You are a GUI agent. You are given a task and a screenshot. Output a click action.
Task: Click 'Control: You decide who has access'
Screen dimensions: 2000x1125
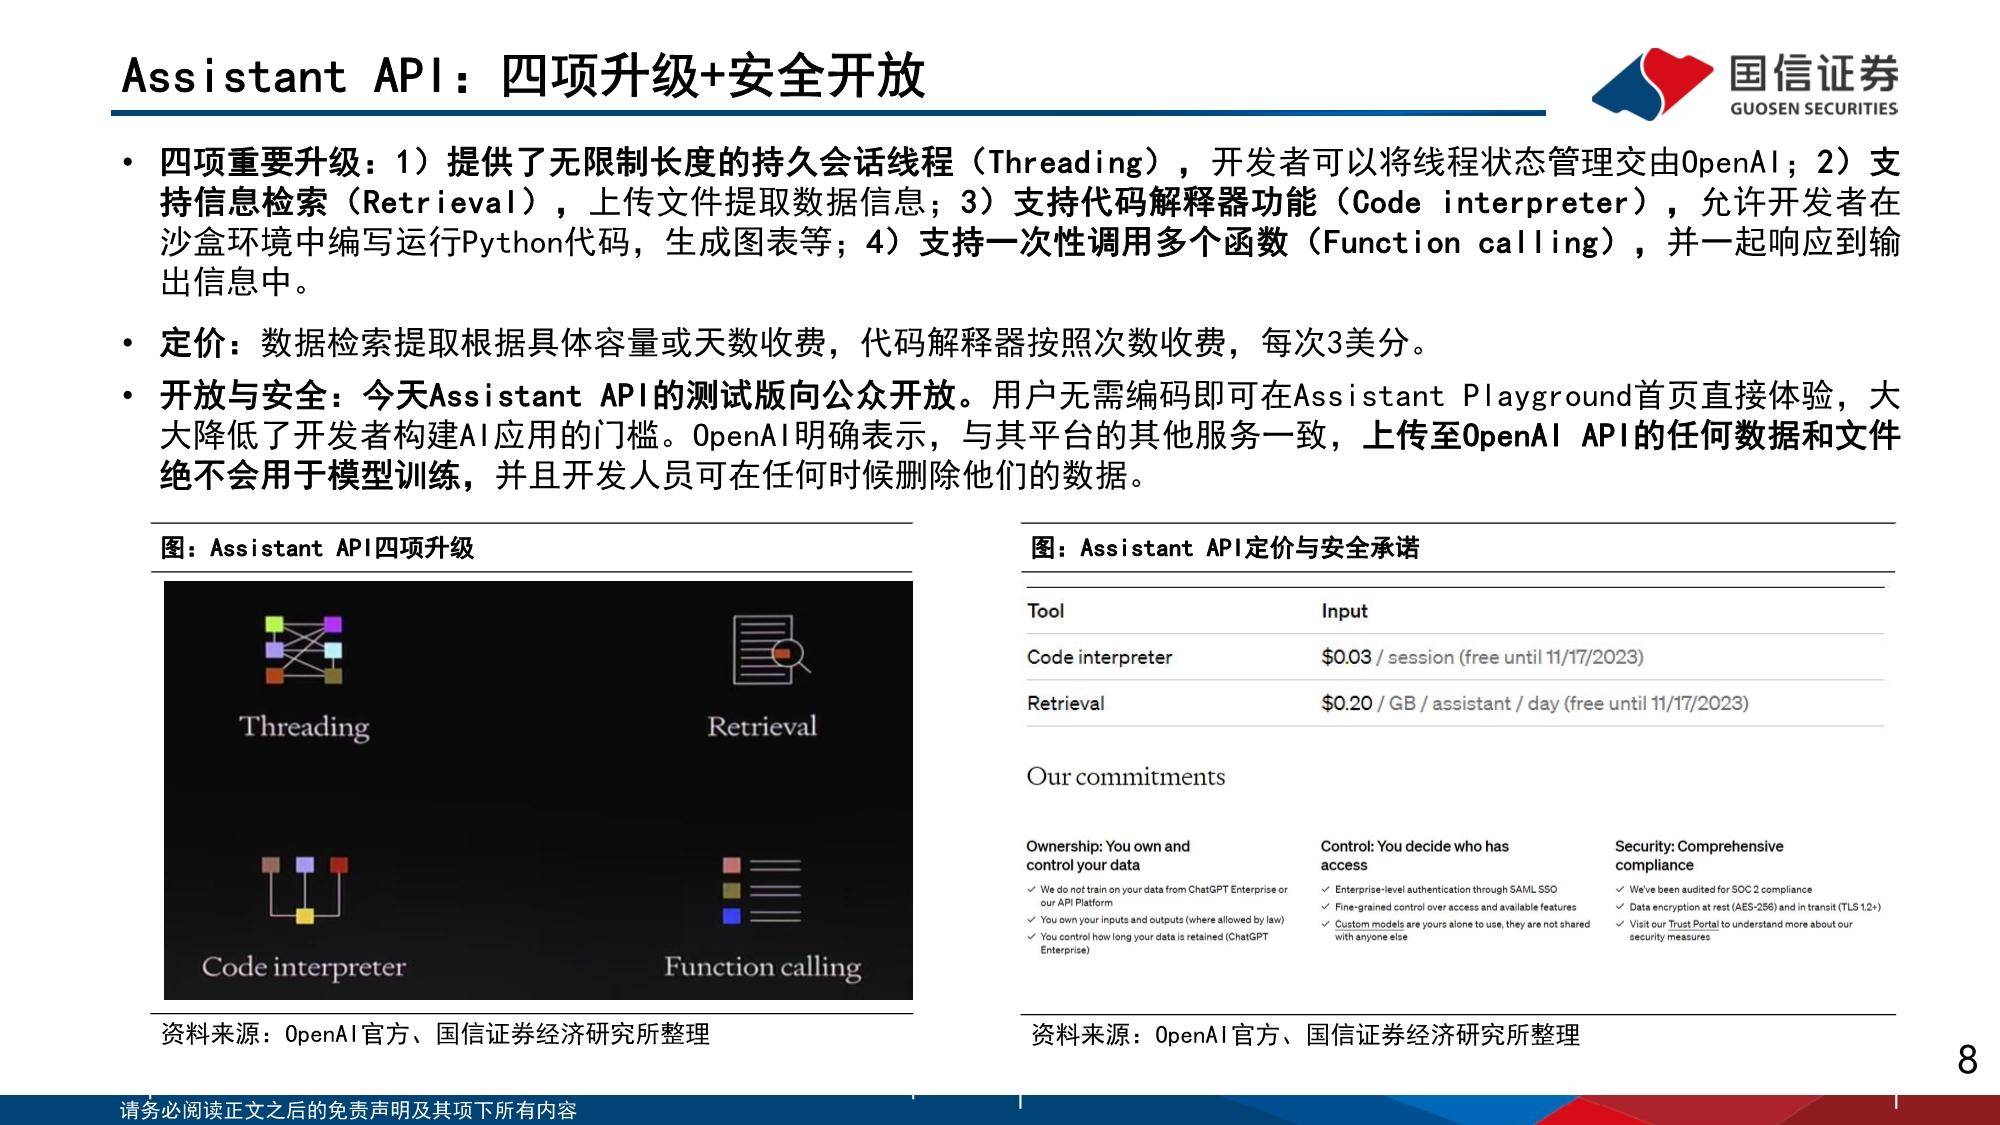tap(1414, 855)
